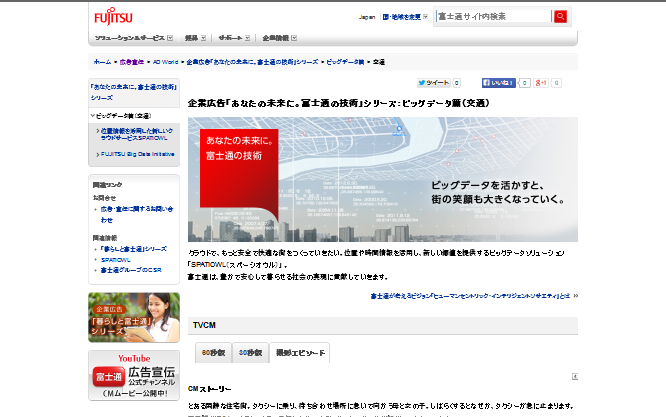Screen dimensions: 666x417
Task: Expand the サポート (support) menu
Action: pyautogui.click(x=234, y=38)
